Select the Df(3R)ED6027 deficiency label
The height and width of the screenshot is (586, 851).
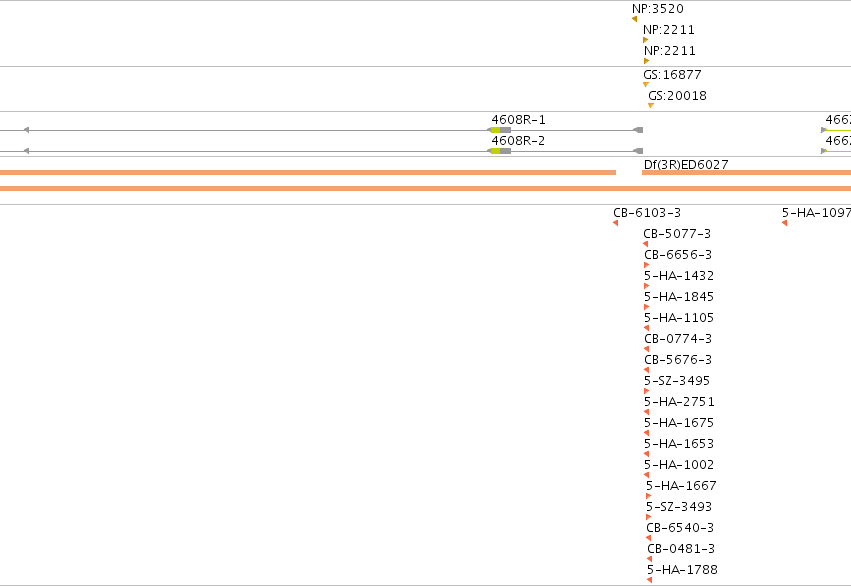[686, 164]
